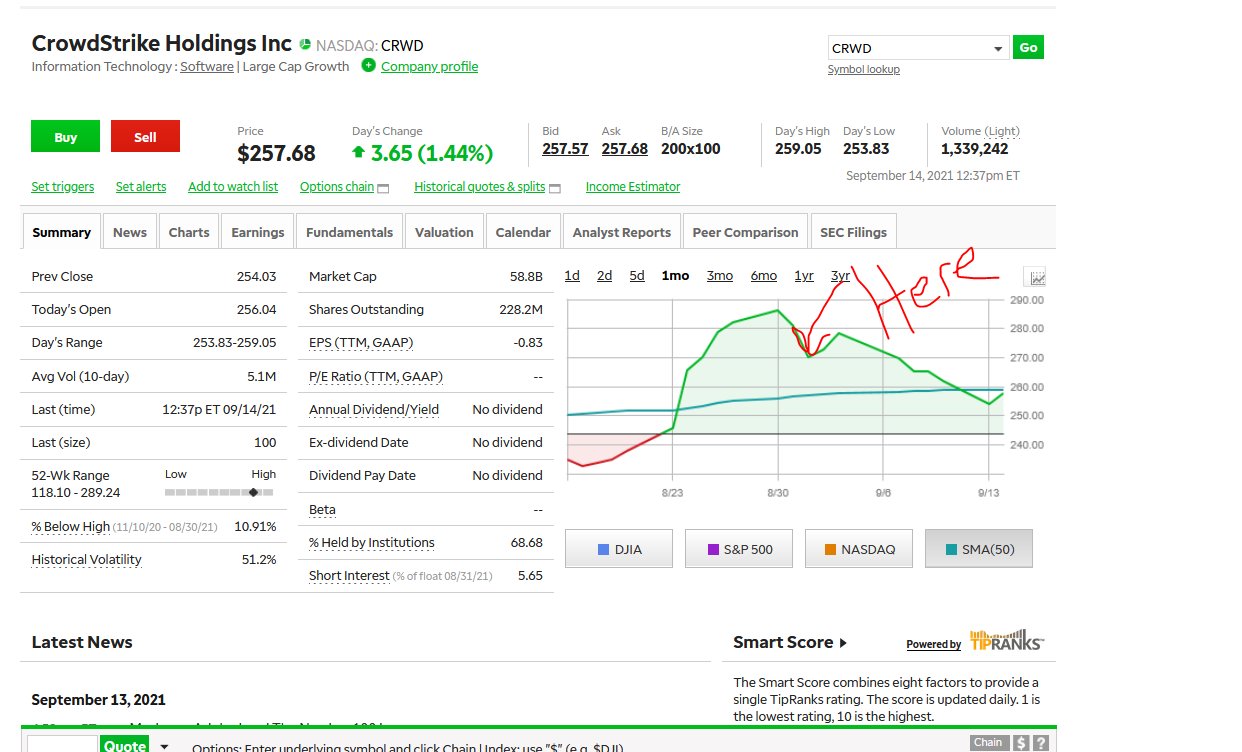Click the Volume (Light) label
The image size is (1242, 752).
click(980, 131)
